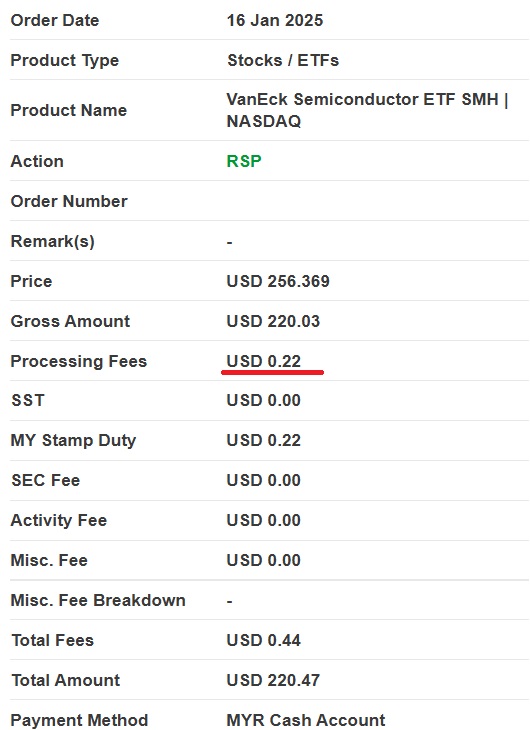Click the SEC Fee value USD 0.00
The width and height of the screenshot is (530, 730).
coord(263,480)
